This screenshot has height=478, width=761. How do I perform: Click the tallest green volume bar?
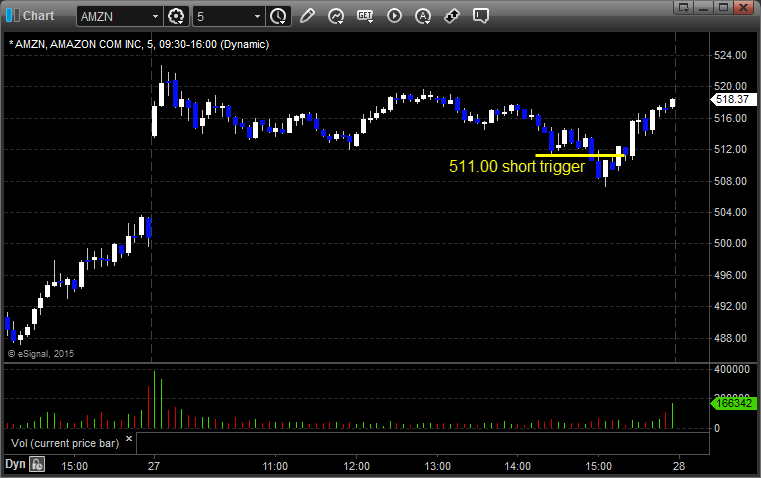155,400
